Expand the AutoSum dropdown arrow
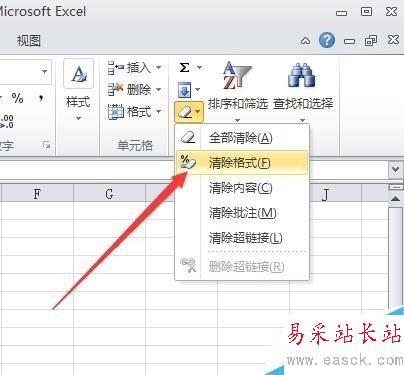This screenshot has height=375, width=404. (x=199, y=68)
